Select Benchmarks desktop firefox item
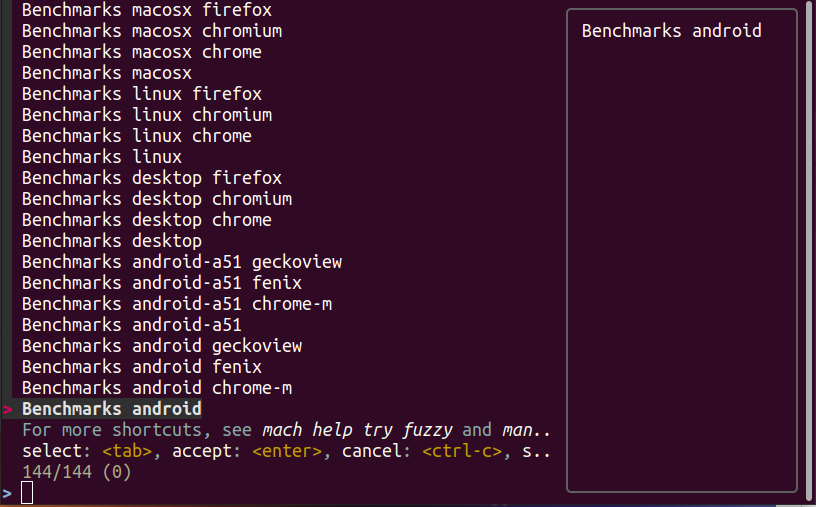 pyautogui.click(x=151, y=178)
